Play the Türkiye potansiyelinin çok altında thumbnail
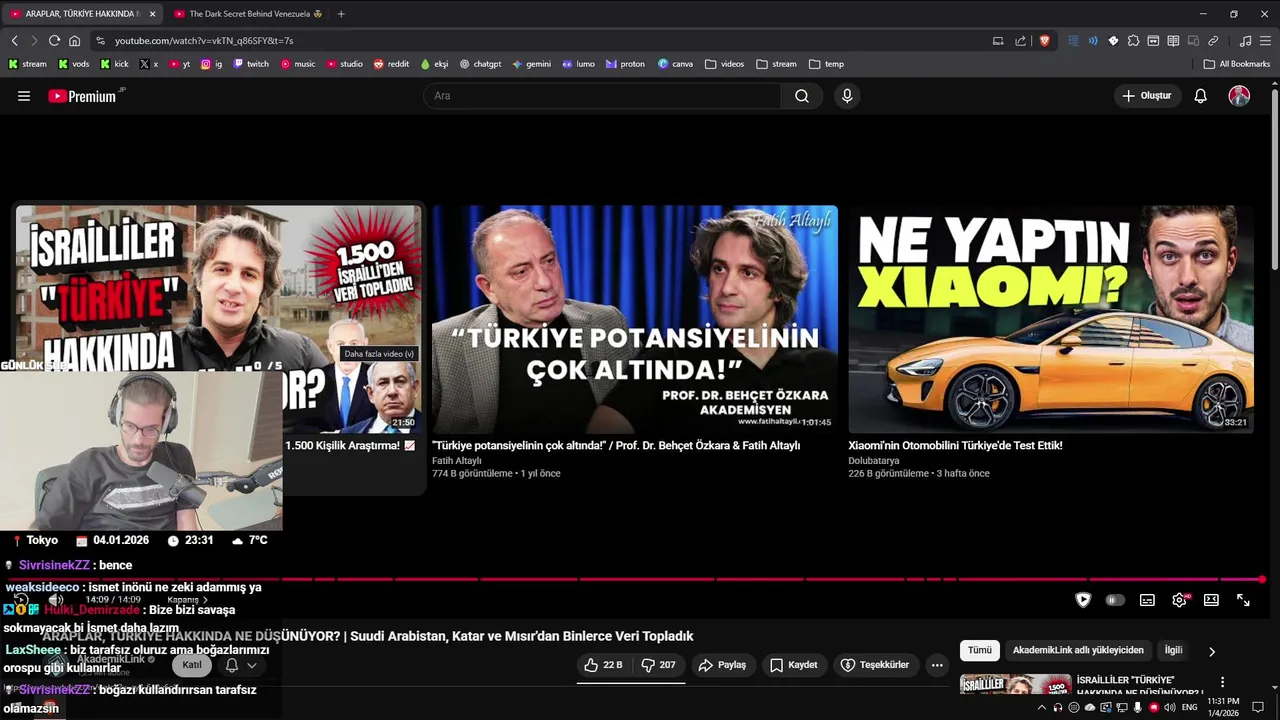Image resolution: width=1280 pixels, height=720 pixels. 635,319
